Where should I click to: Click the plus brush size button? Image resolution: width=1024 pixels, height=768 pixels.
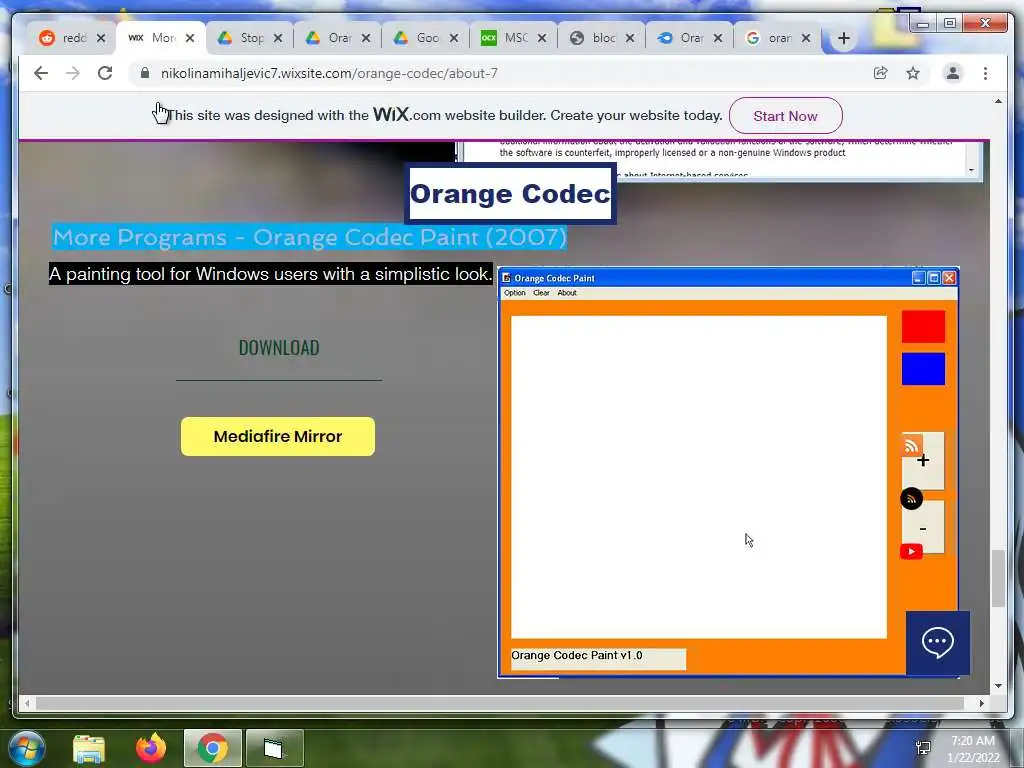(x=923, y=461)
